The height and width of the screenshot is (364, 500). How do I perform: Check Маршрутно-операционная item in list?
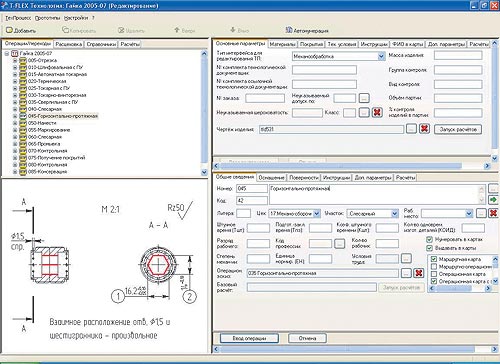point(434,266)
